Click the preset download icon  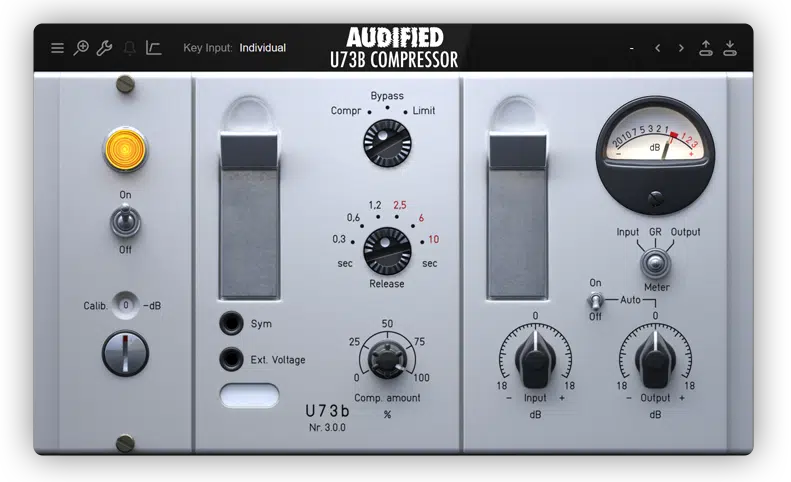point(730,48)
